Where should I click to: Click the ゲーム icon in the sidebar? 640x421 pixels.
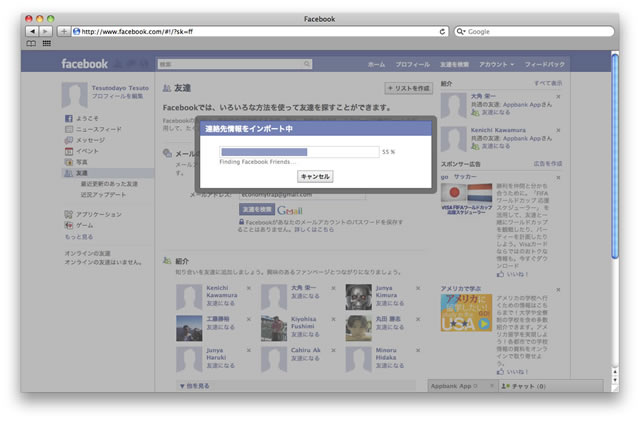coord(69,225)
